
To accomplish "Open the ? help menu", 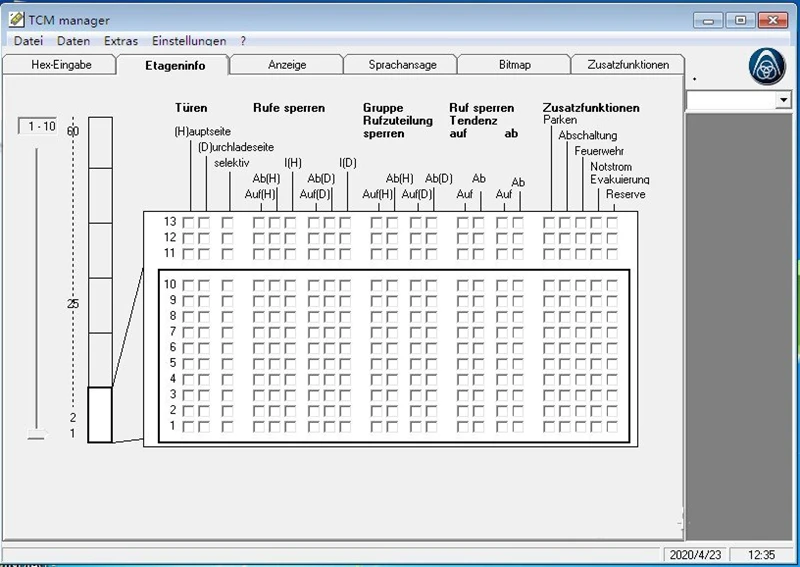I will [x=243, y=41].
